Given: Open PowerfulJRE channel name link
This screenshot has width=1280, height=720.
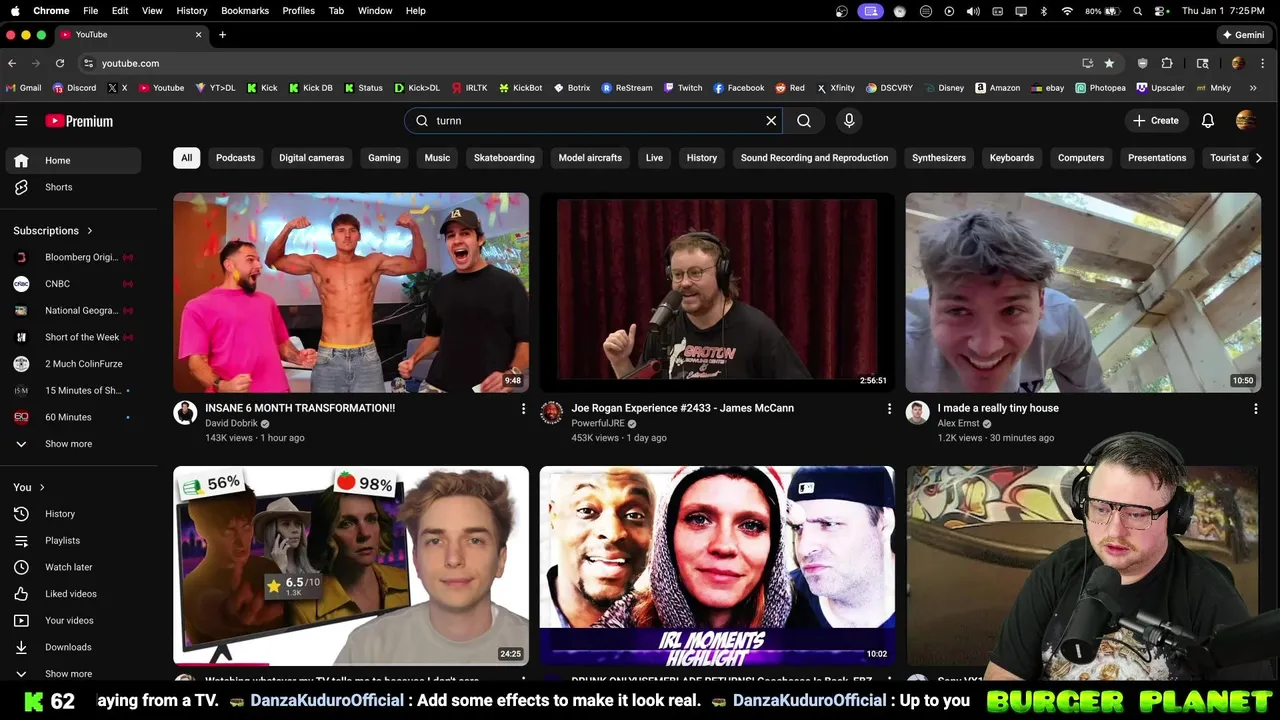Looking at the screenshot, I should coord(598,423).
